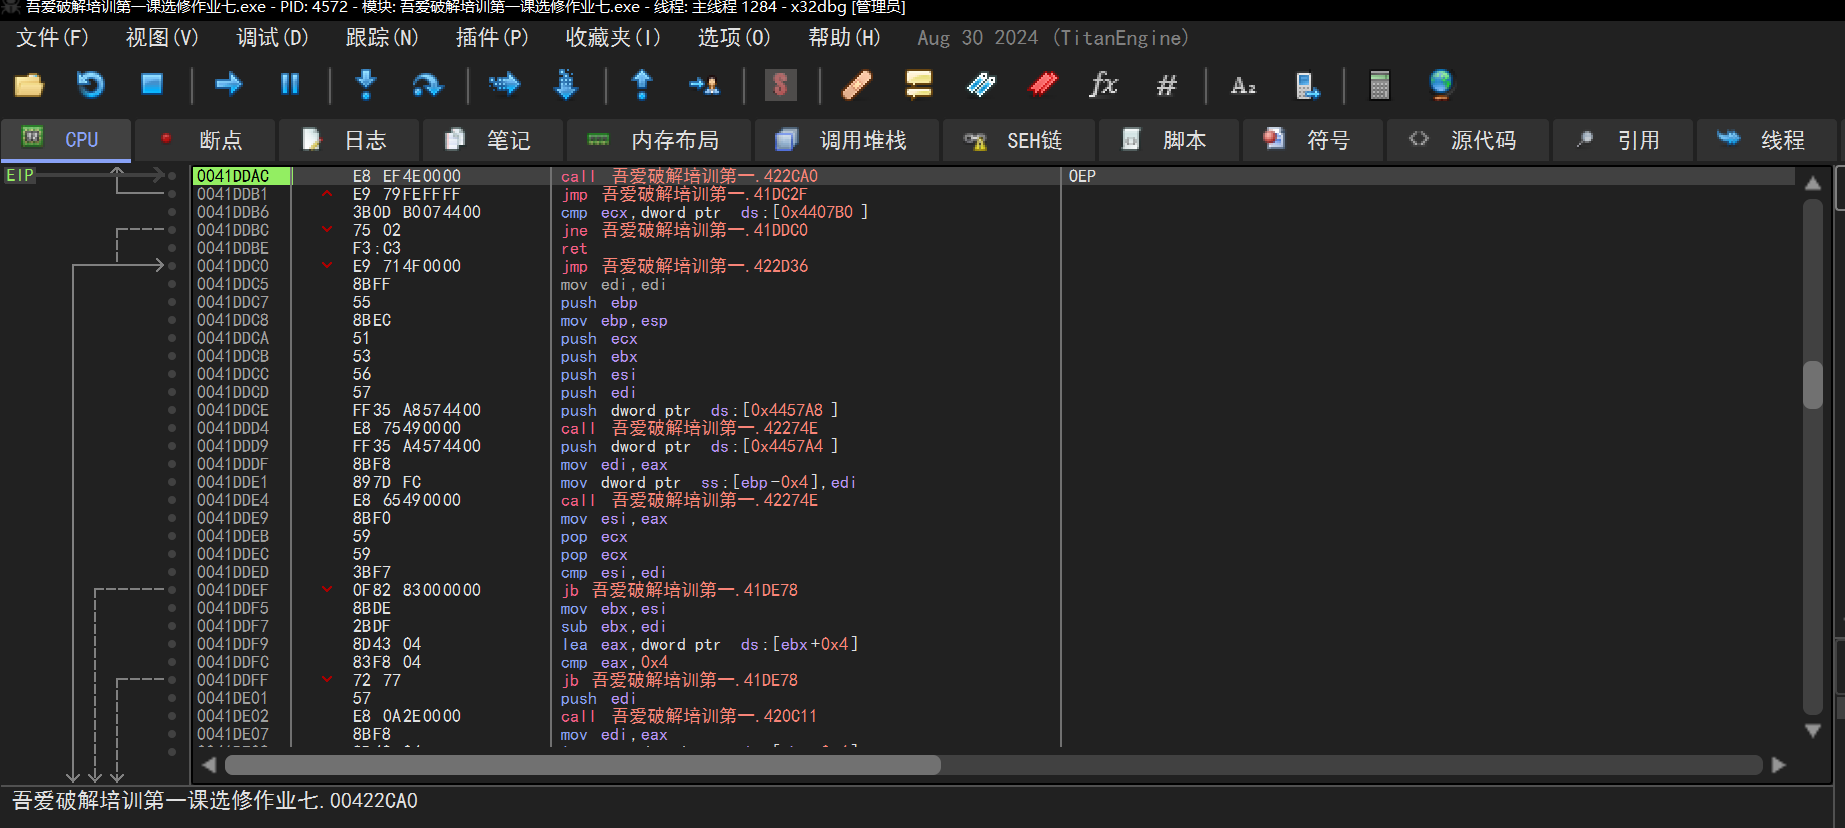Click the disassembly scroll up arrow
The image size is (1845, 828).
(1813, 182)
